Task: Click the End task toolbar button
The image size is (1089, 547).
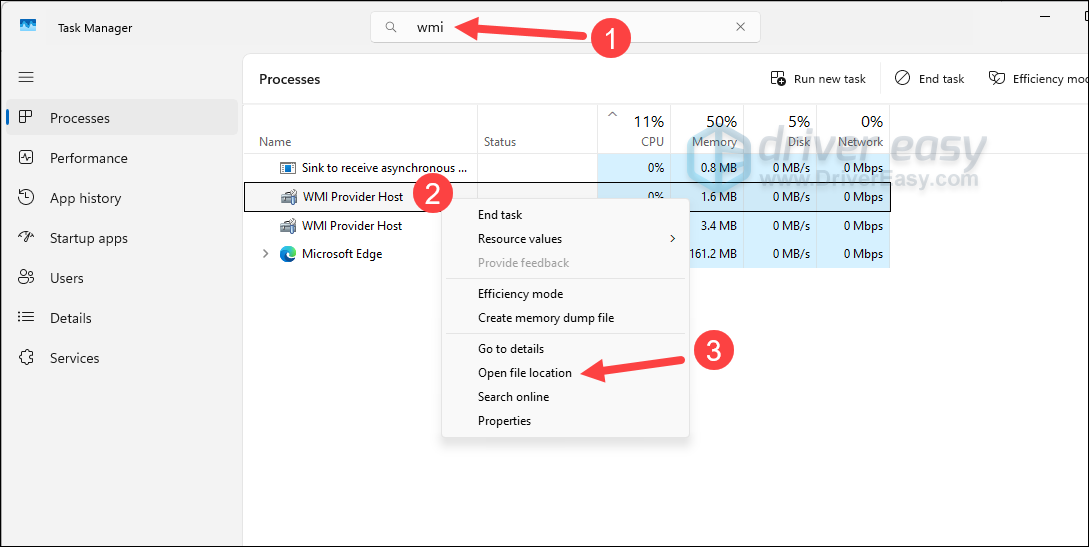Action: tap(929, 78)
